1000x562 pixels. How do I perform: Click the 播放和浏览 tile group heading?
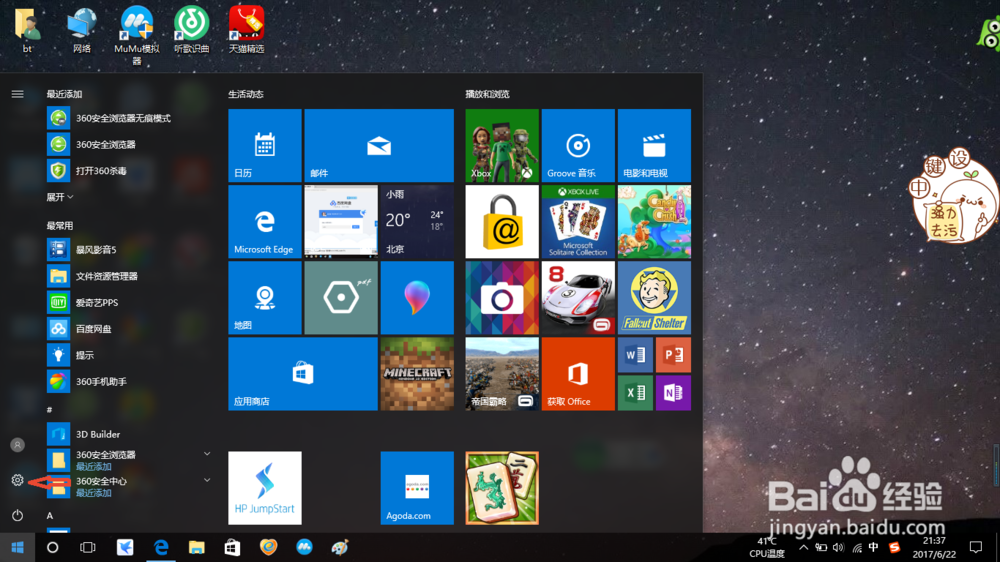487,94
